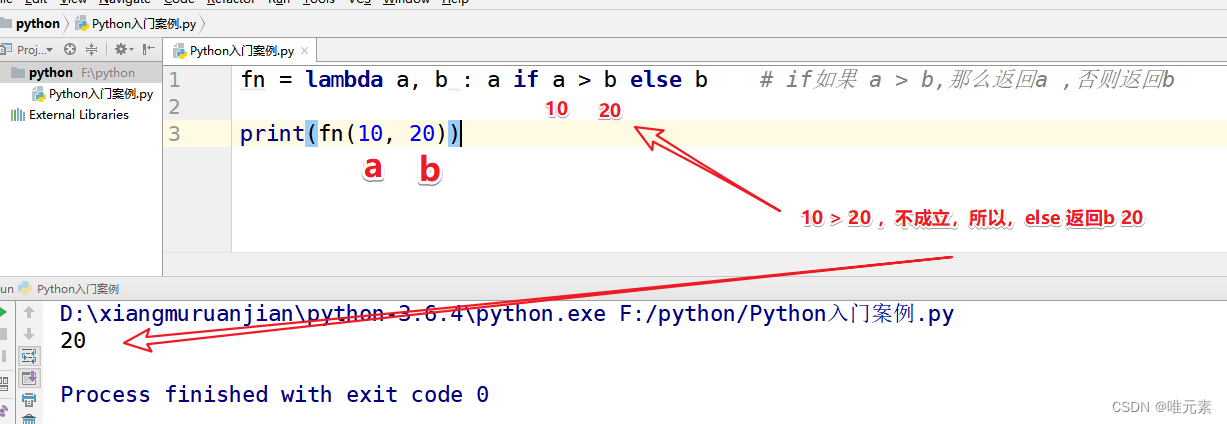Image resolution: width=1227 pixels, height=424 pixels.
Task: Click 'Process finished with exit code 0' text
Action: (274, 394)
